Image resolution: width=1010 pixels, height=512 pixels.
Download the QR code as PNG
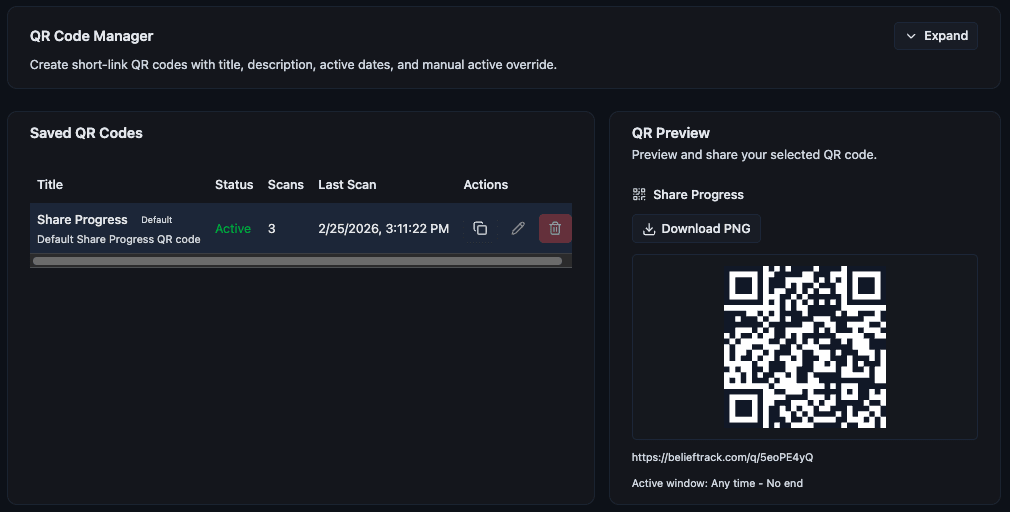pyautogui.click(x=696, y=229)
